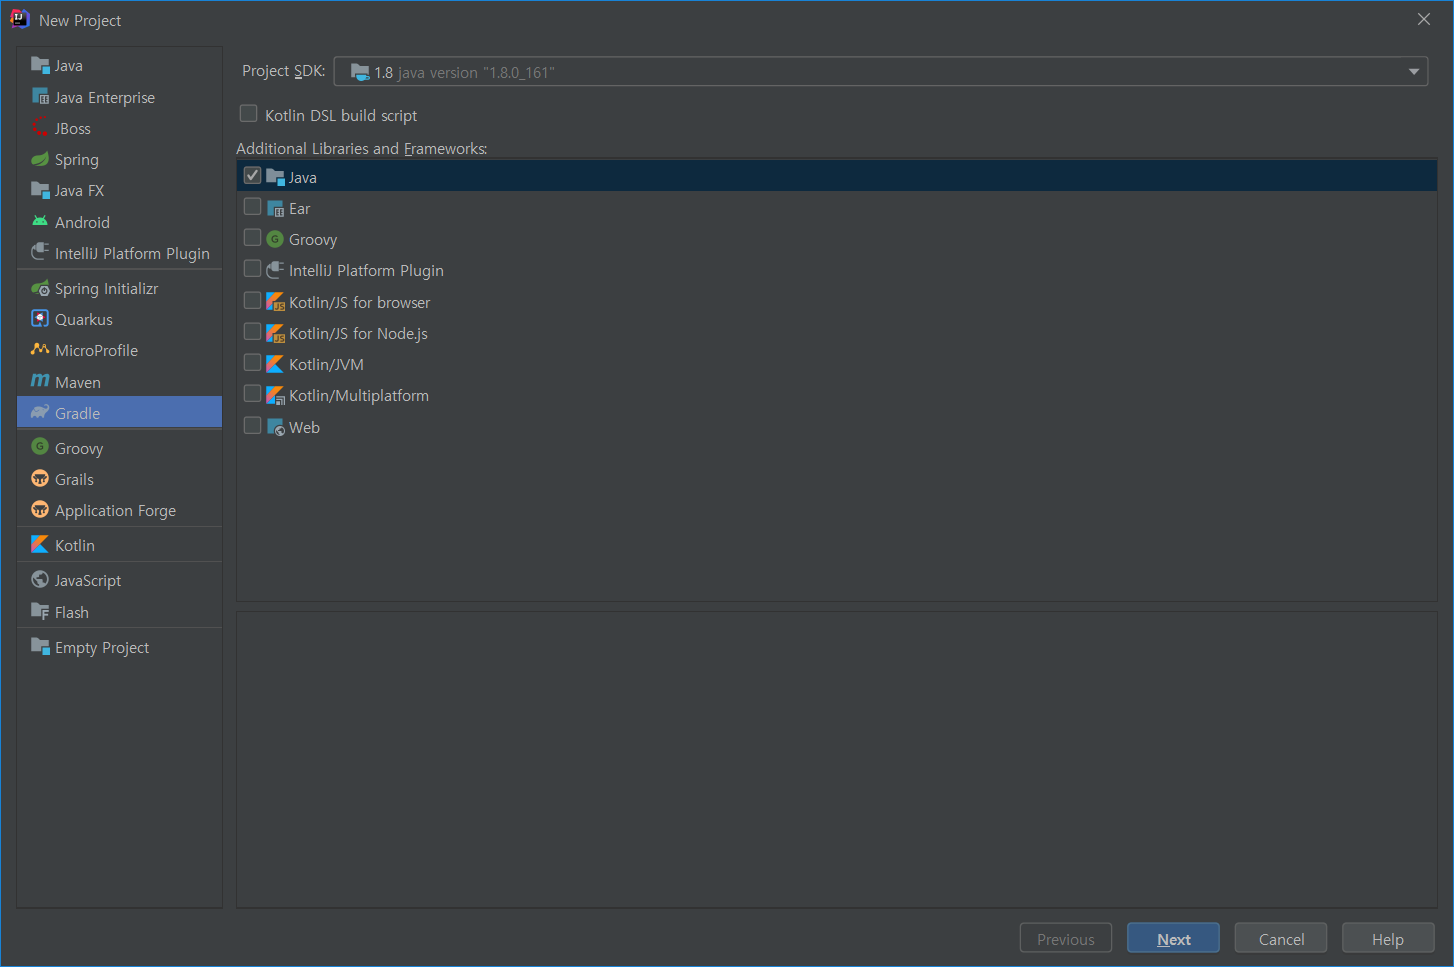This screenshot has width=1454, height=967.
Task: Choose the Java Enterprise icon in sidebar
Action: coord(40,97)
